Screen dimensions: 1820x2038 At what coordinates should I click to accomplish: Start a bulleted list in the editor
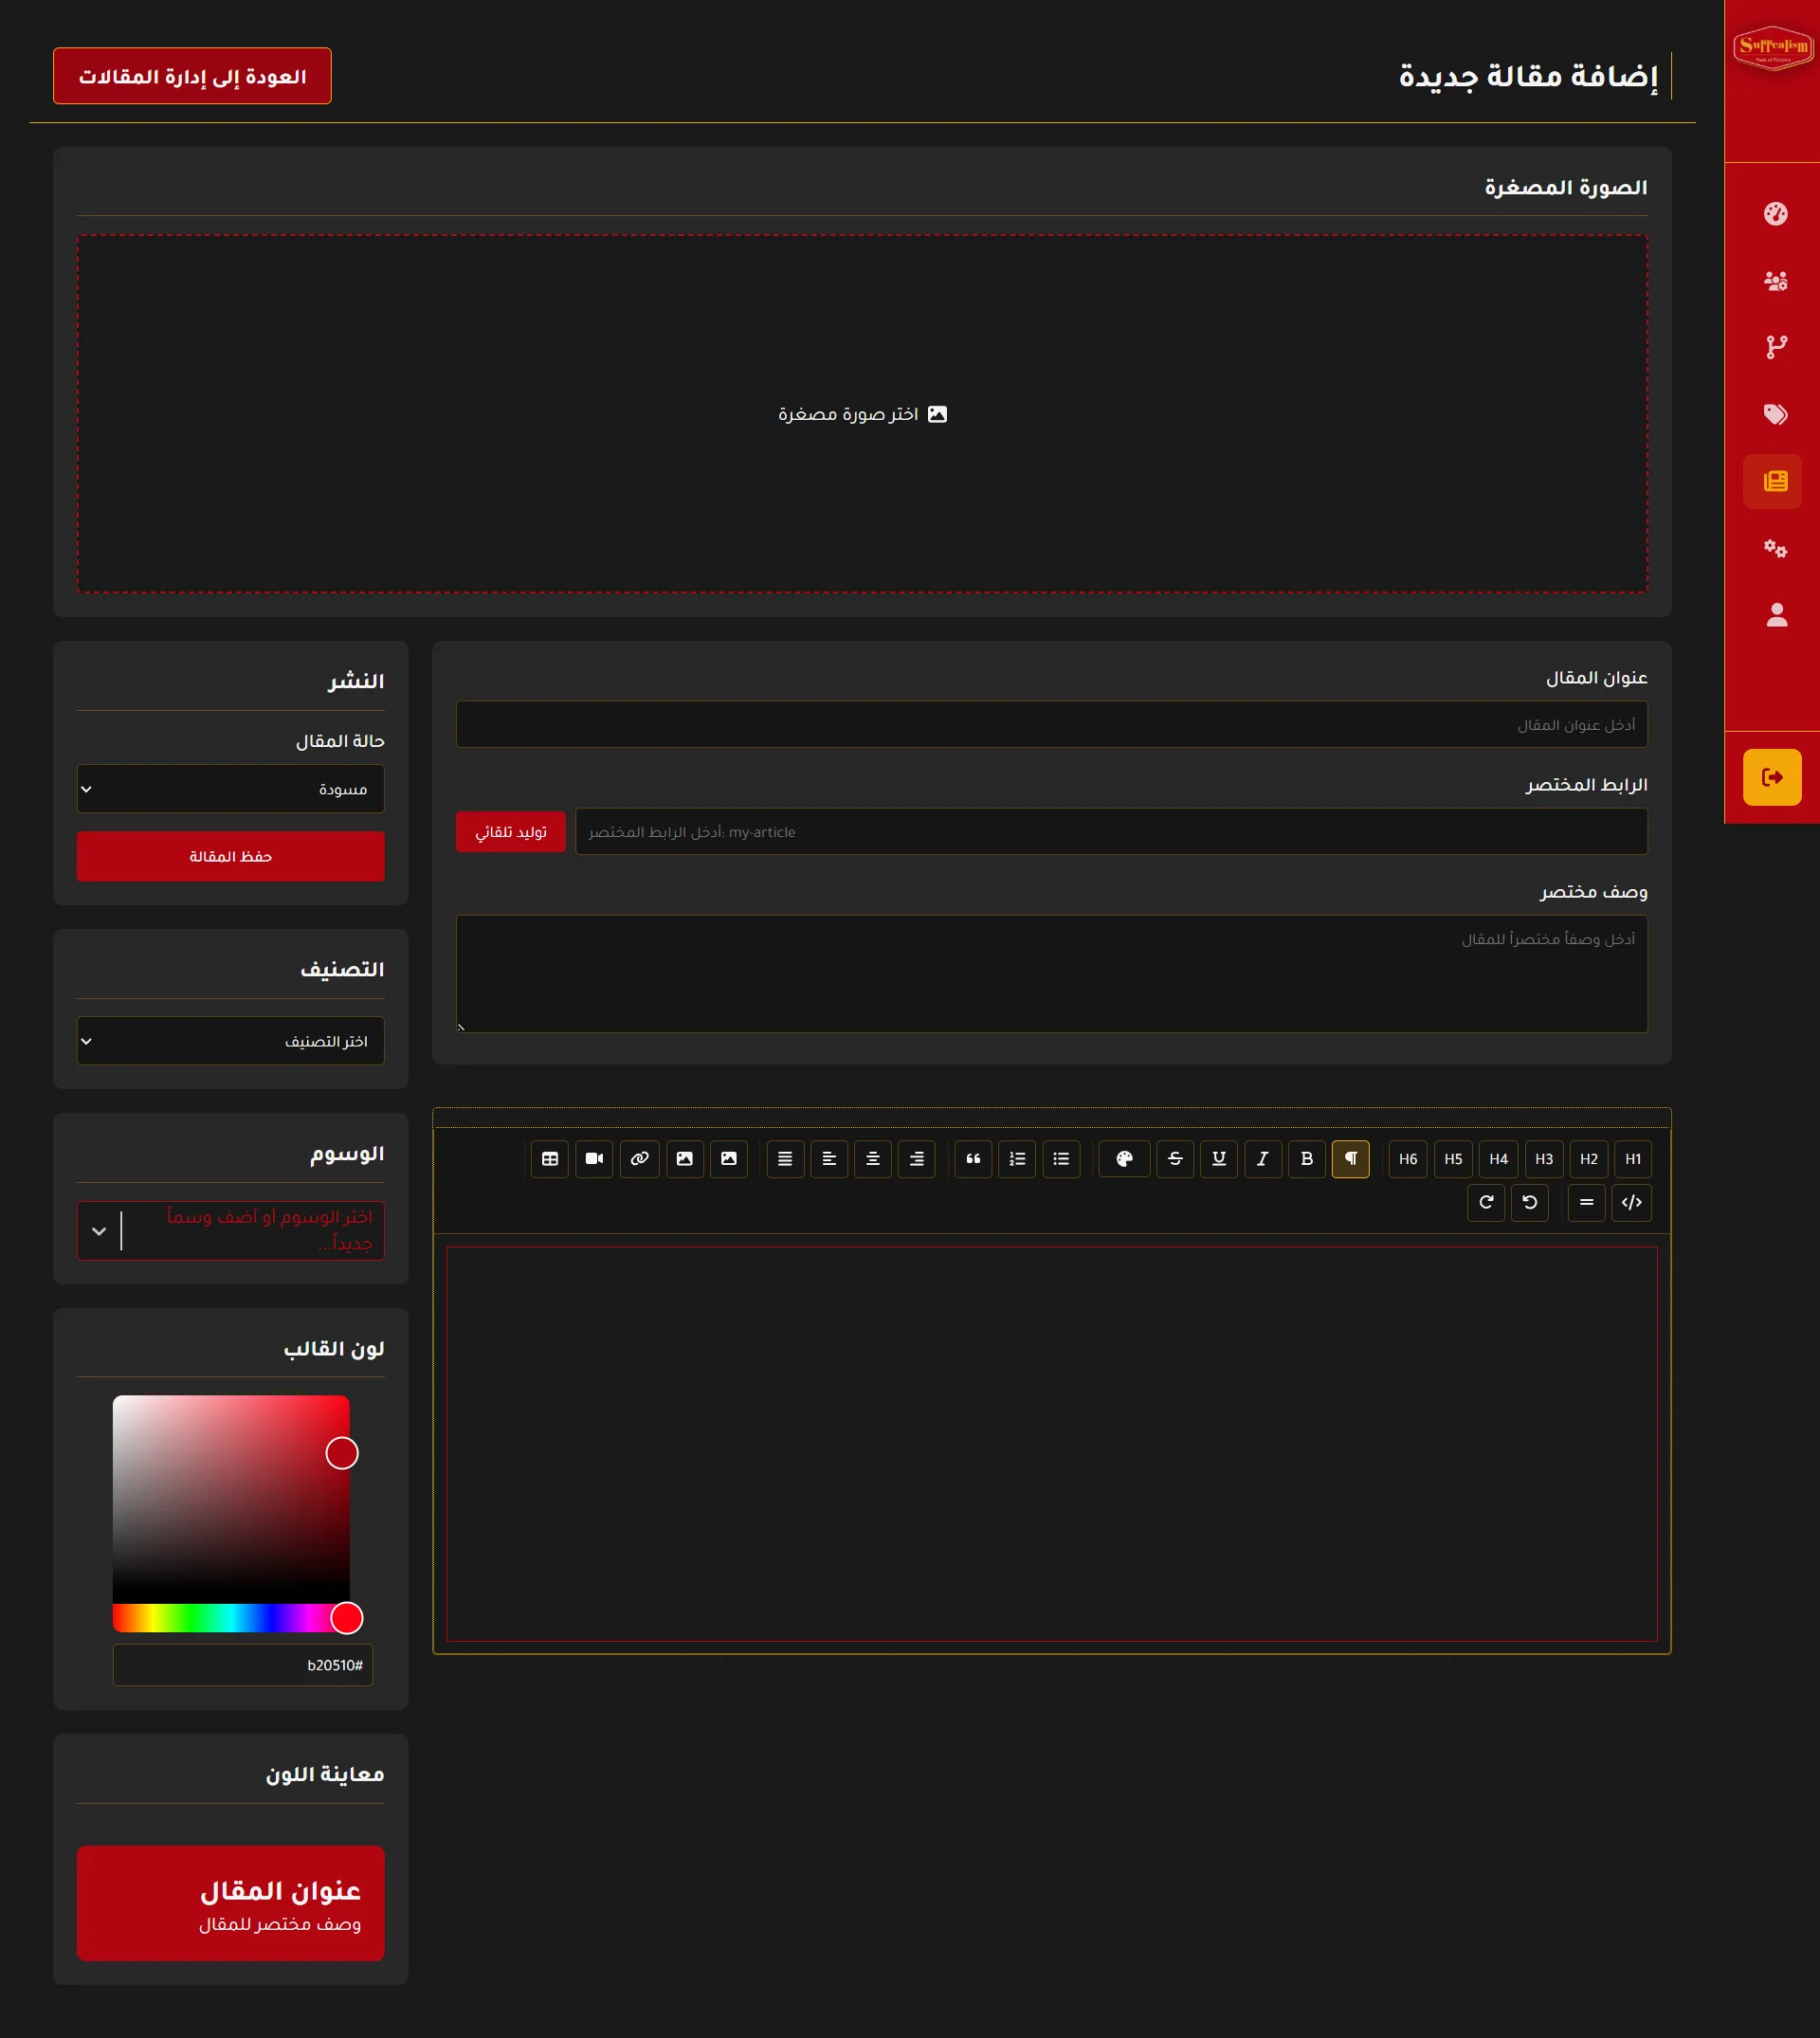(1061, 1159)
